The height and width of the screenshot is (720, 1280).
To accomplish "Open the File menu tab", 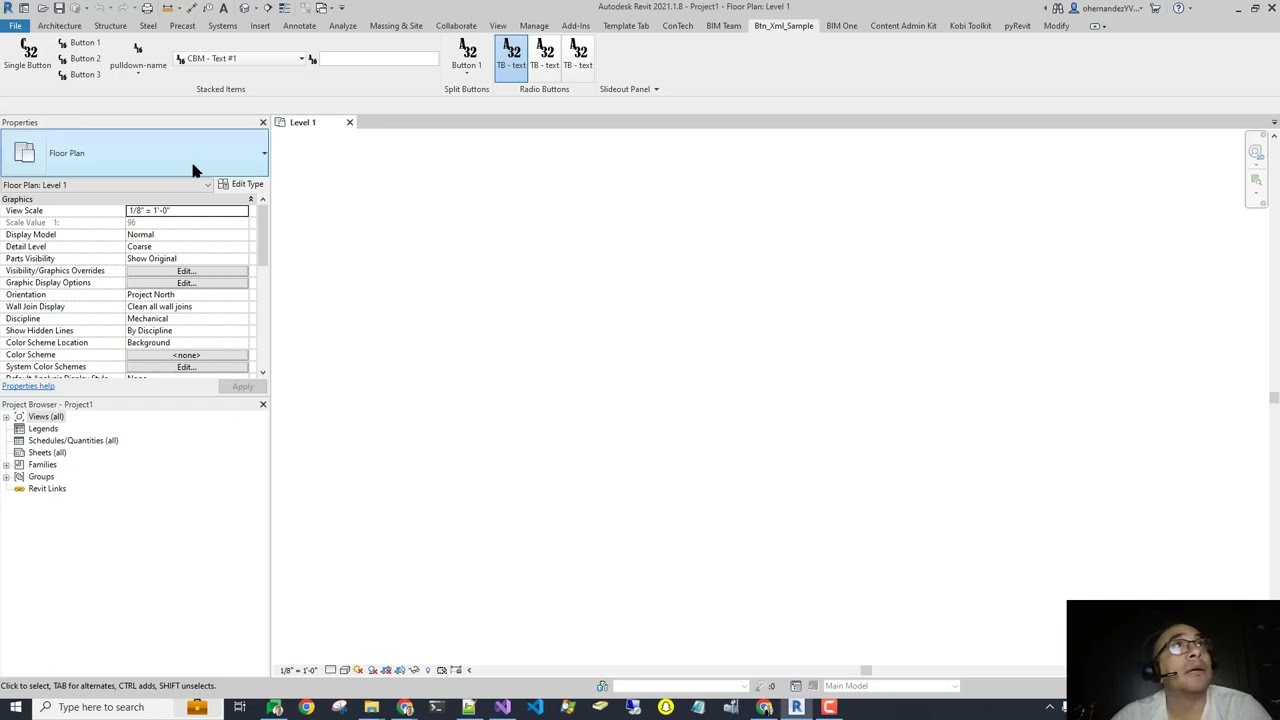I will [15, 26].
